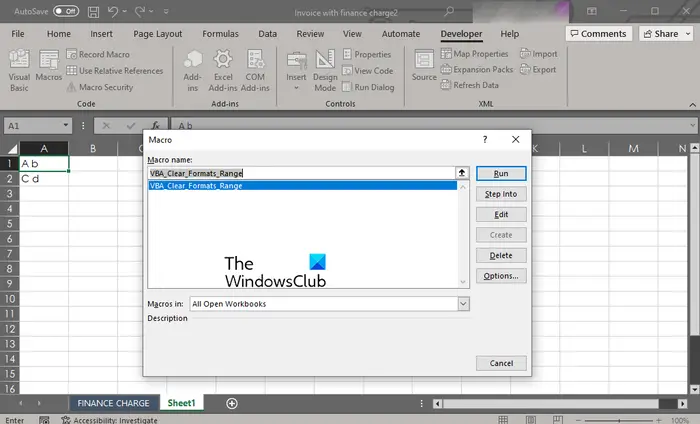The width and height of the screenshot is (700, 424).
Task: Switch to the Data tab
Action: pos(267,34)
